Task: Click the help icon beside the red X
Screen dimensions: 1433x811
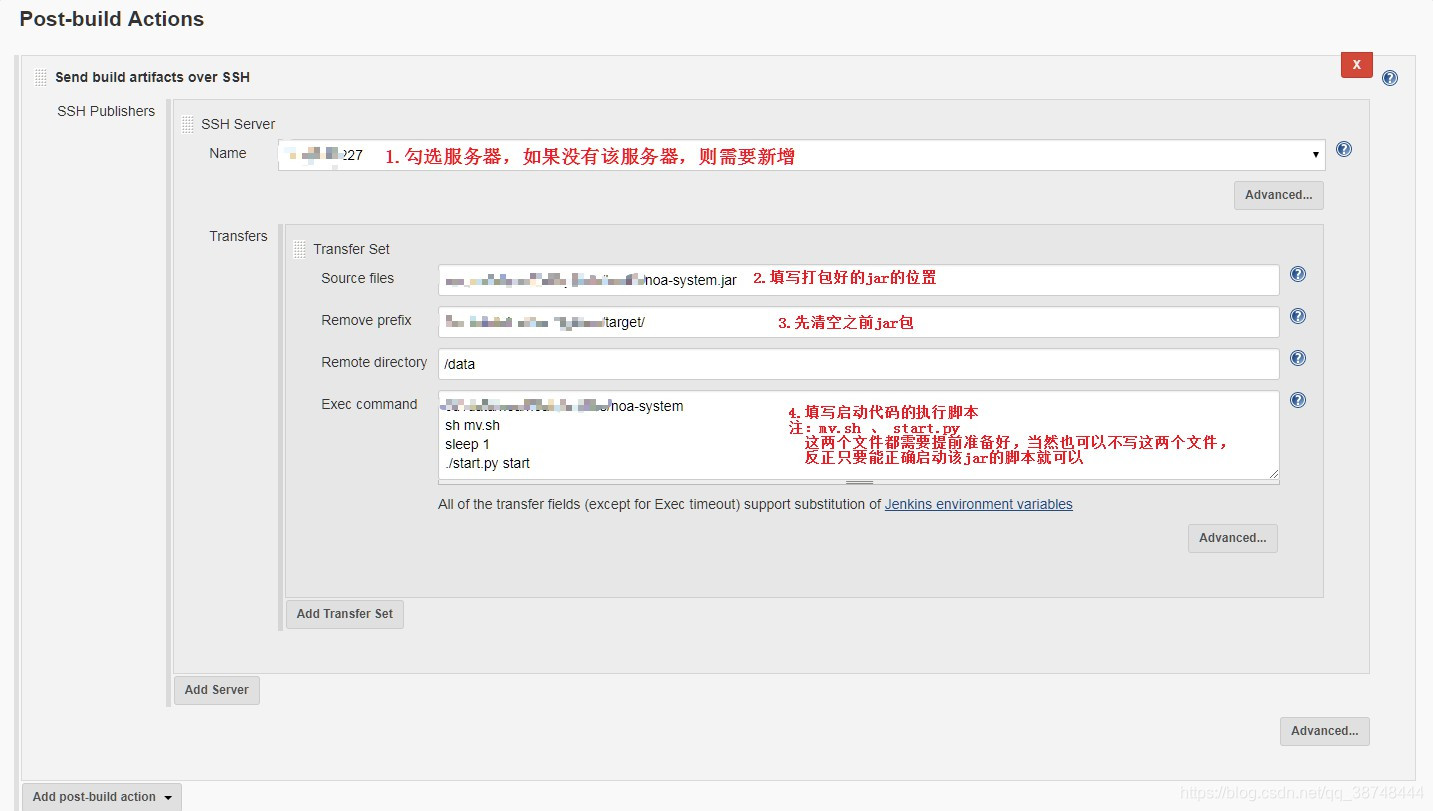Action: pos(1389,78)
